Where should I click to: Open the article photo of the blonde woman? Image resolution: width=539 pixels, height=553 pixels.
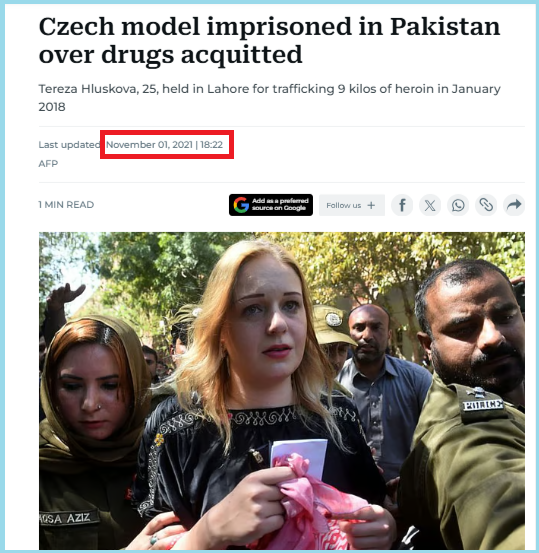(282, 390)
